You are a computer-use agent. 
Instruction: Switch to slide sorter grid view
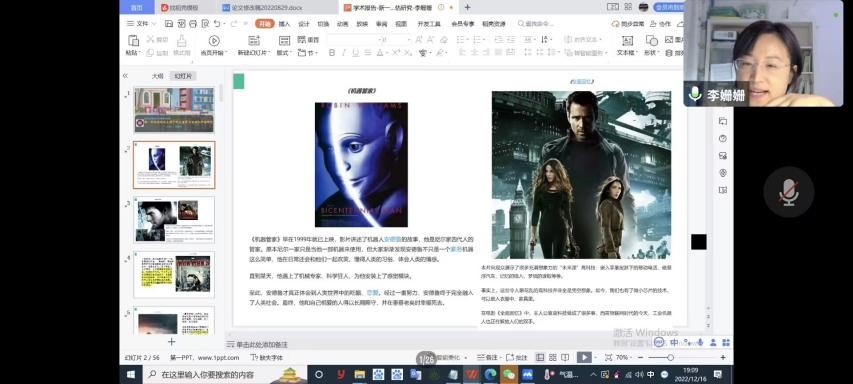[x=553, y=357]
